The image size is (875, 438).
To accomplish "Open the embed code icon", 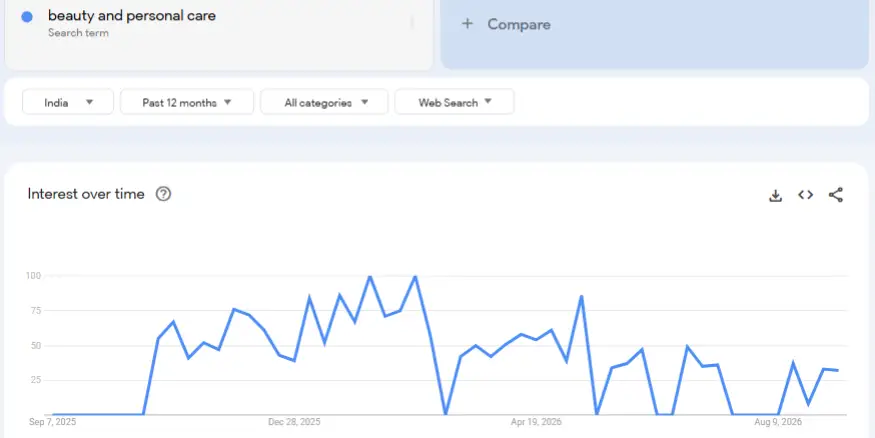I will [x=805, y=195].
